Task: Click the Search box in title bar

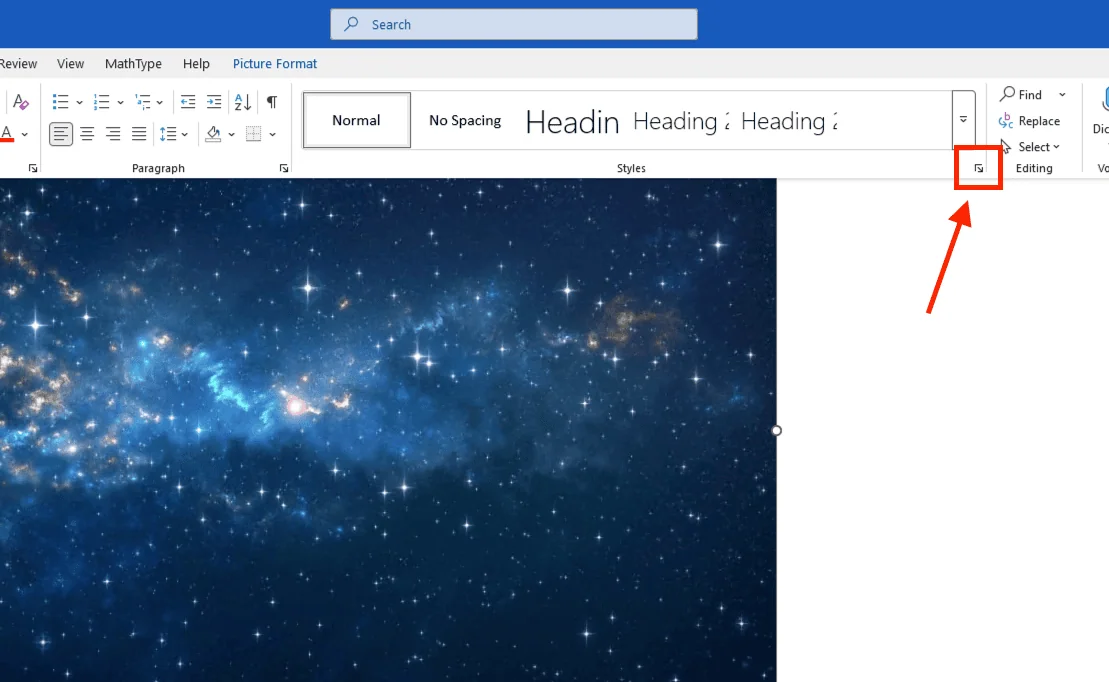Action: tap(513, 24)
